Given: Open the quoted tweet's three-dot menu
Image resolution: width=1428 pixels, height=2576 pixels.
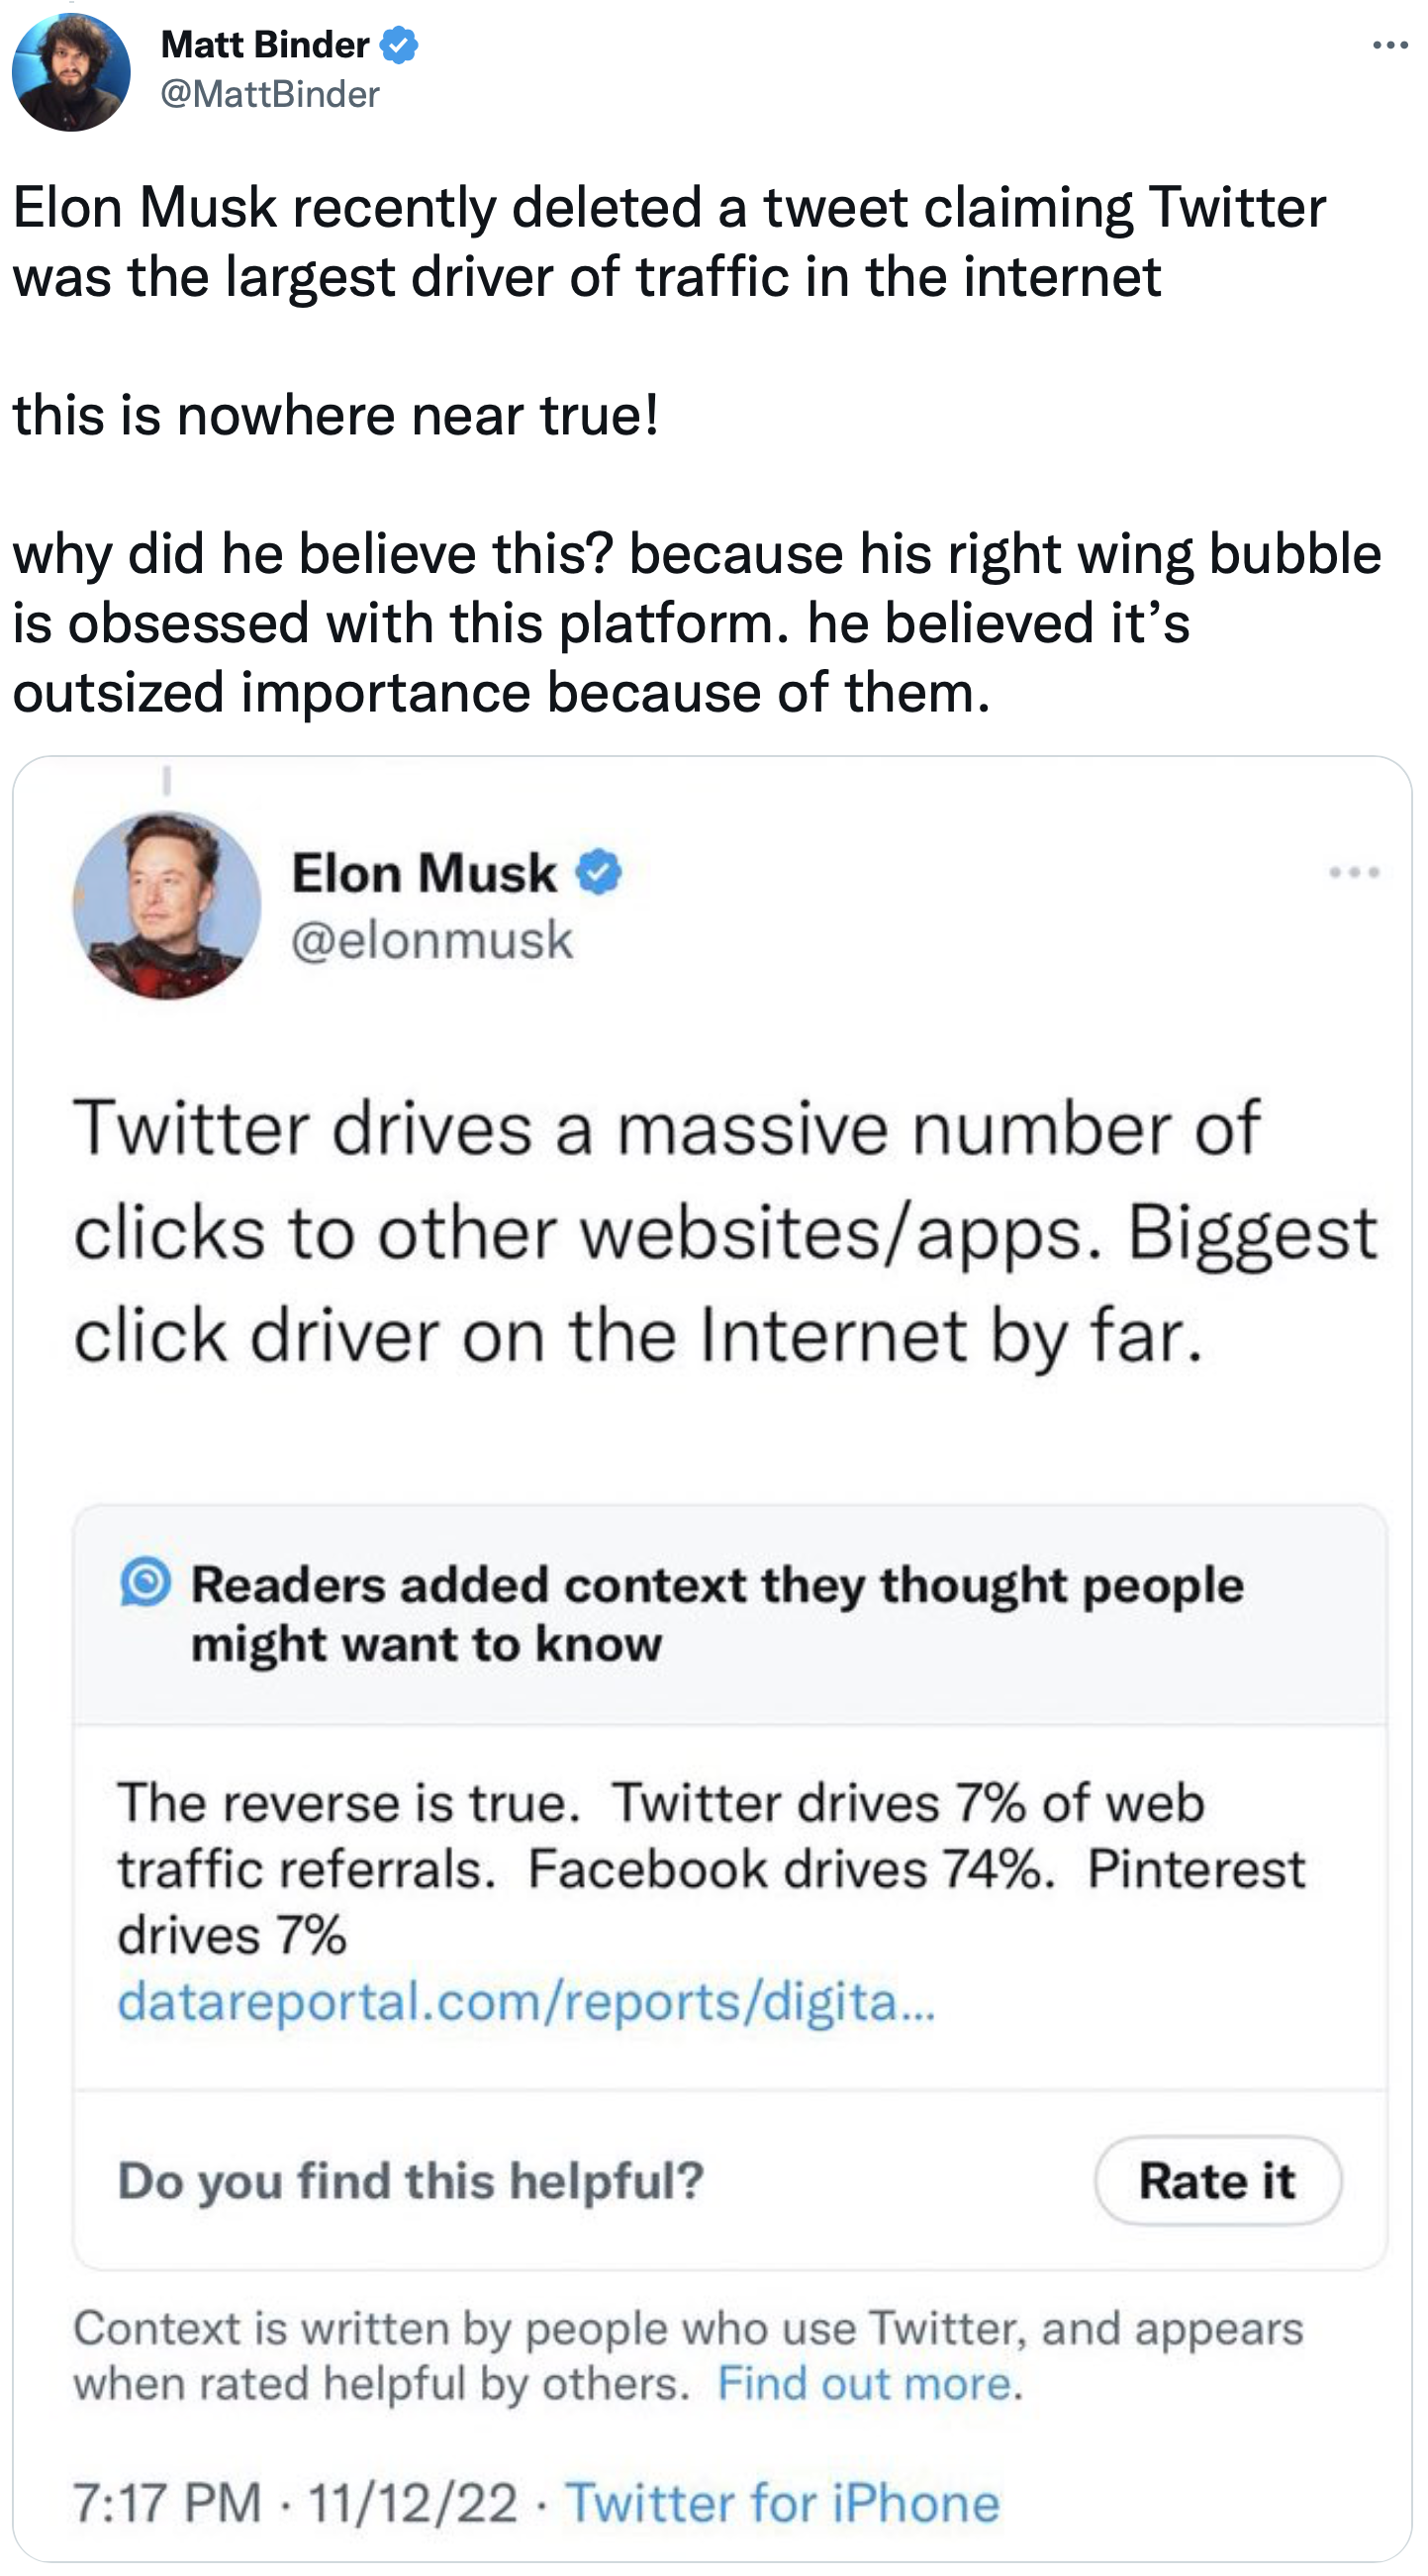Looking at the screenshot, I should tap(1354, 873).
